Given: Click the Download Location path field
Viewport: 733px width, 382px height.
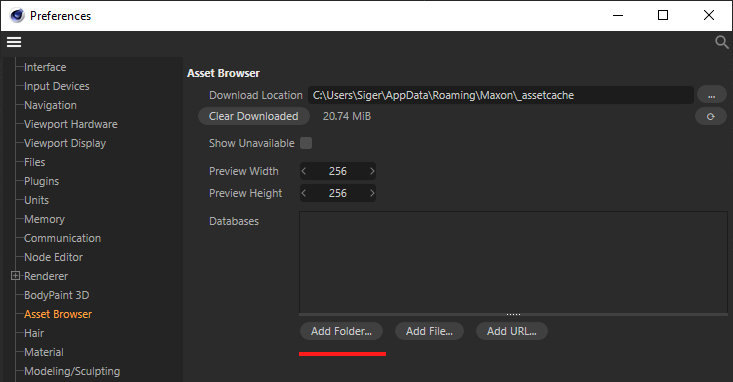Looking at the screenshot, I should [501, 95].
